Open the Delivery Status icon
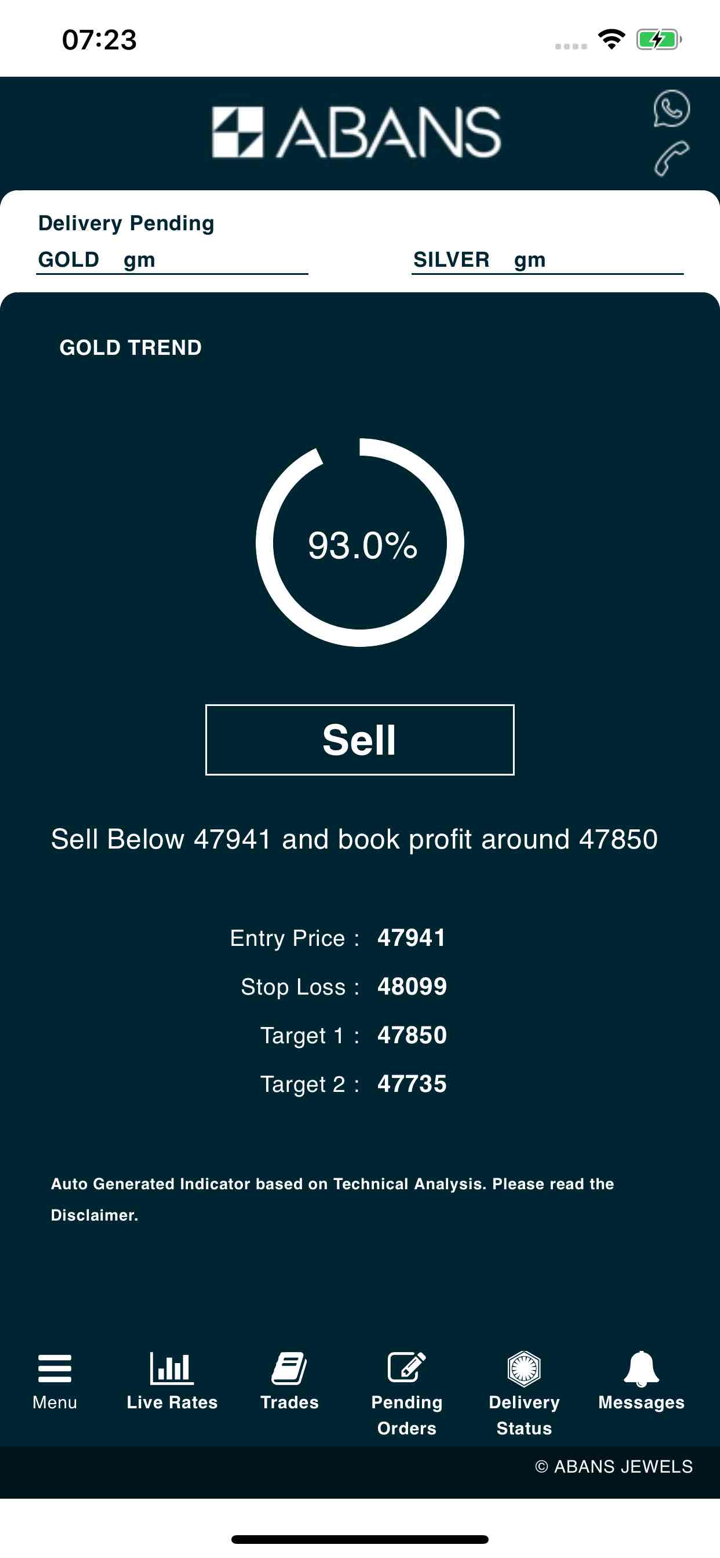 pyautogui.click(x=524, y=1367)
